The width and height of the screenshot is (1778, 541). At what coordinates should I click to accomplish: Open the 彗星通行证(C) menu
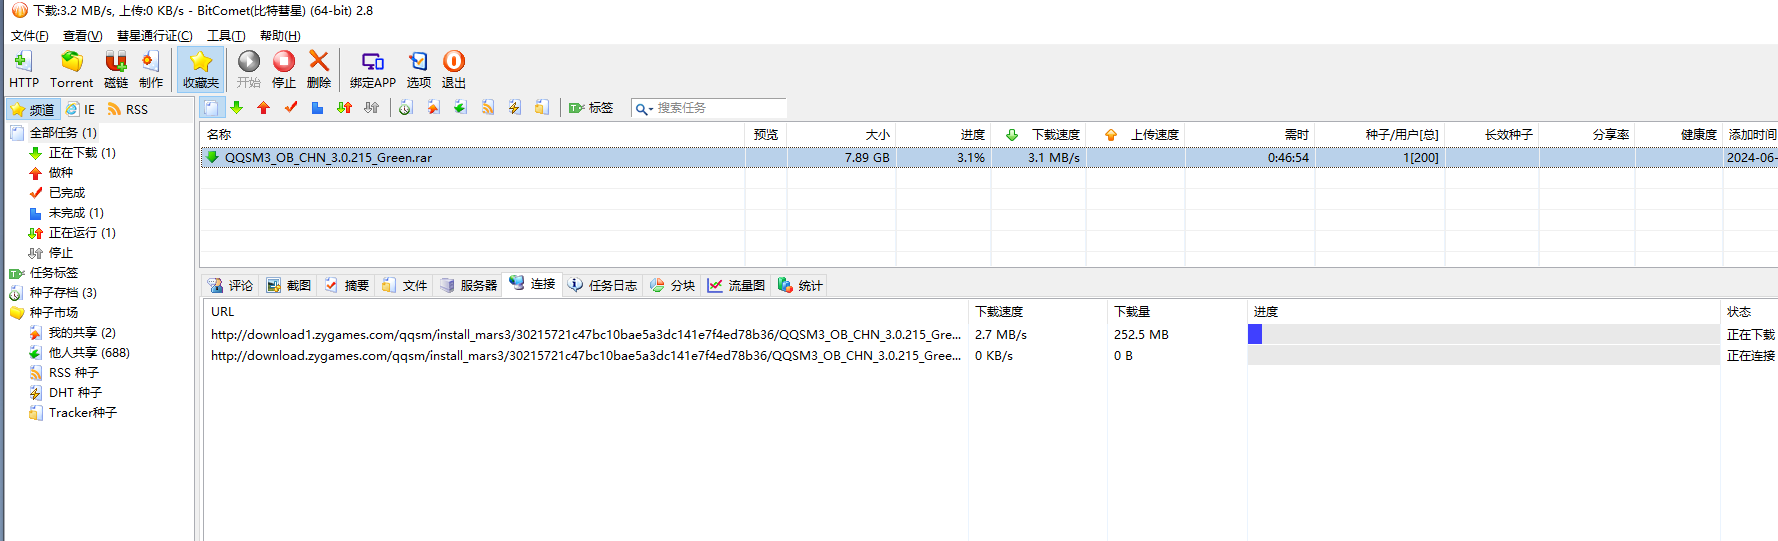click(154, 36)
